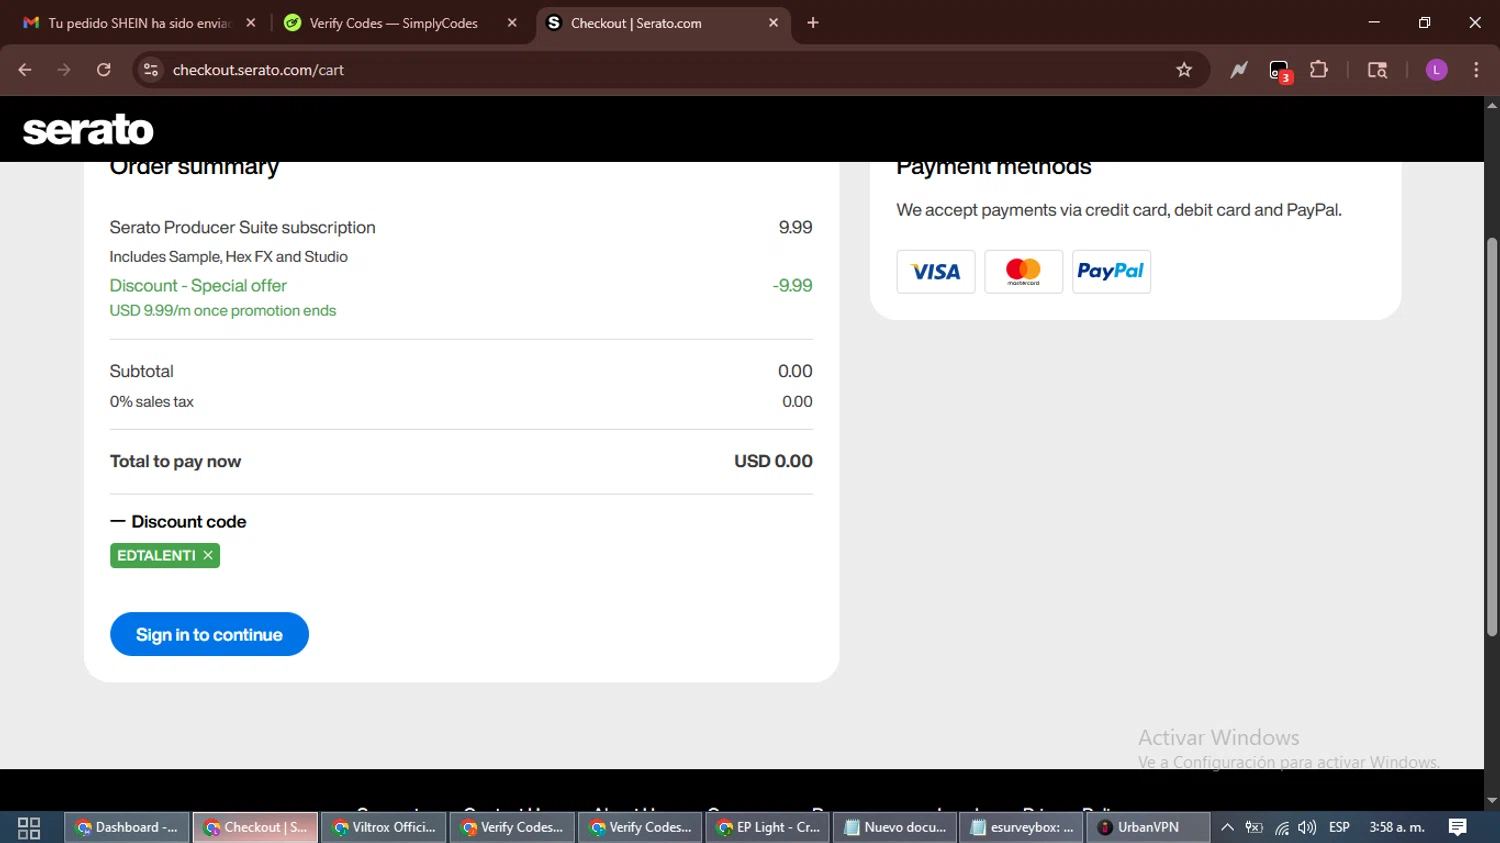Click the page vertical scrollbar thumb
The width and height of the screenshot is (1500, 843).
1492,437
